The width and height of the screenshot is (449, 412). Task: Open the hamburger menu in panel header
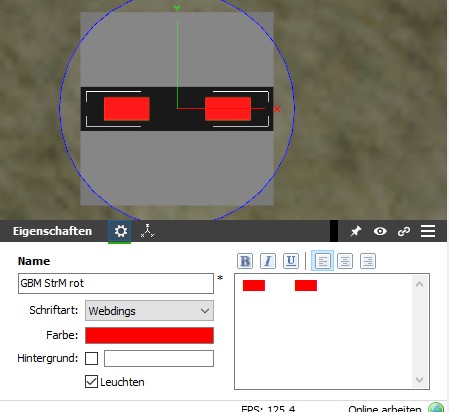[x=428, y=231]
